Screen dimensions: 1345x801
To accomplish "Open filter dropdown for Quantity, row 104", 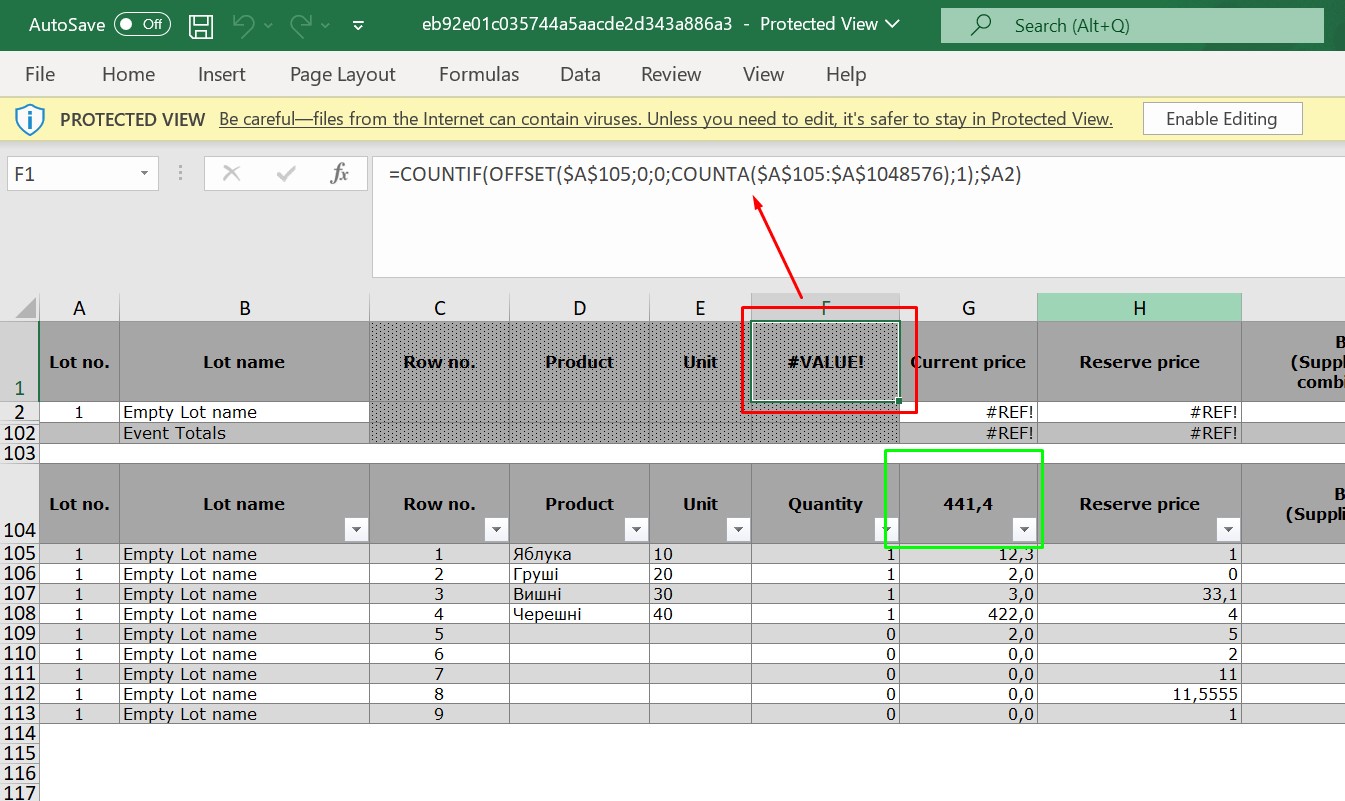I will tap(886, 530).
